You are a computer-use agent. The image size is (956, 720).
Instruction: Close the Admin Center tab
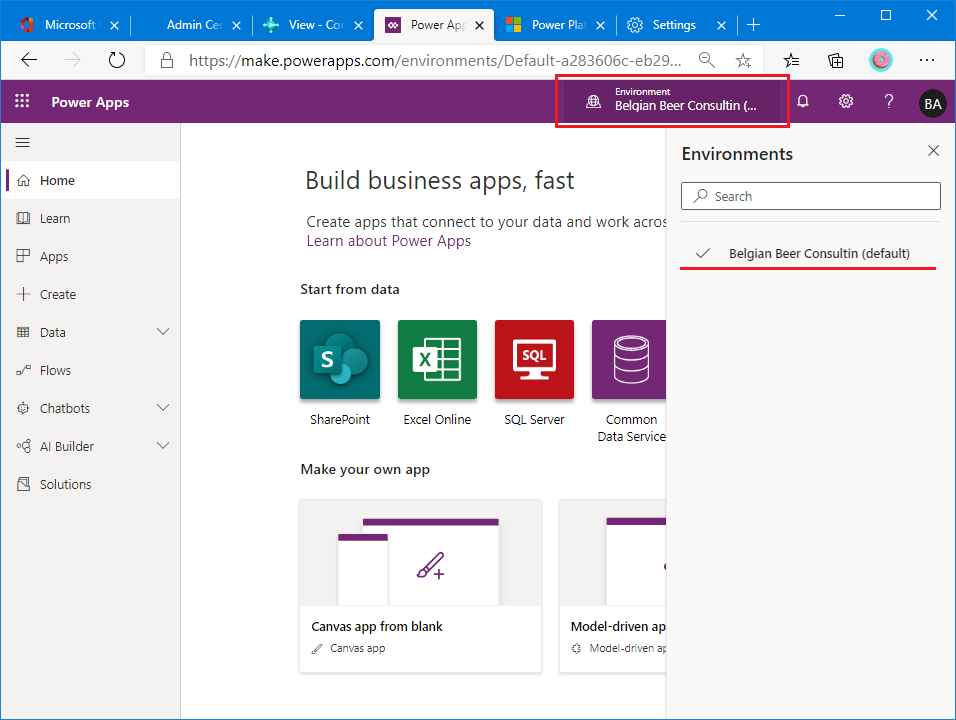click(237, 25)
